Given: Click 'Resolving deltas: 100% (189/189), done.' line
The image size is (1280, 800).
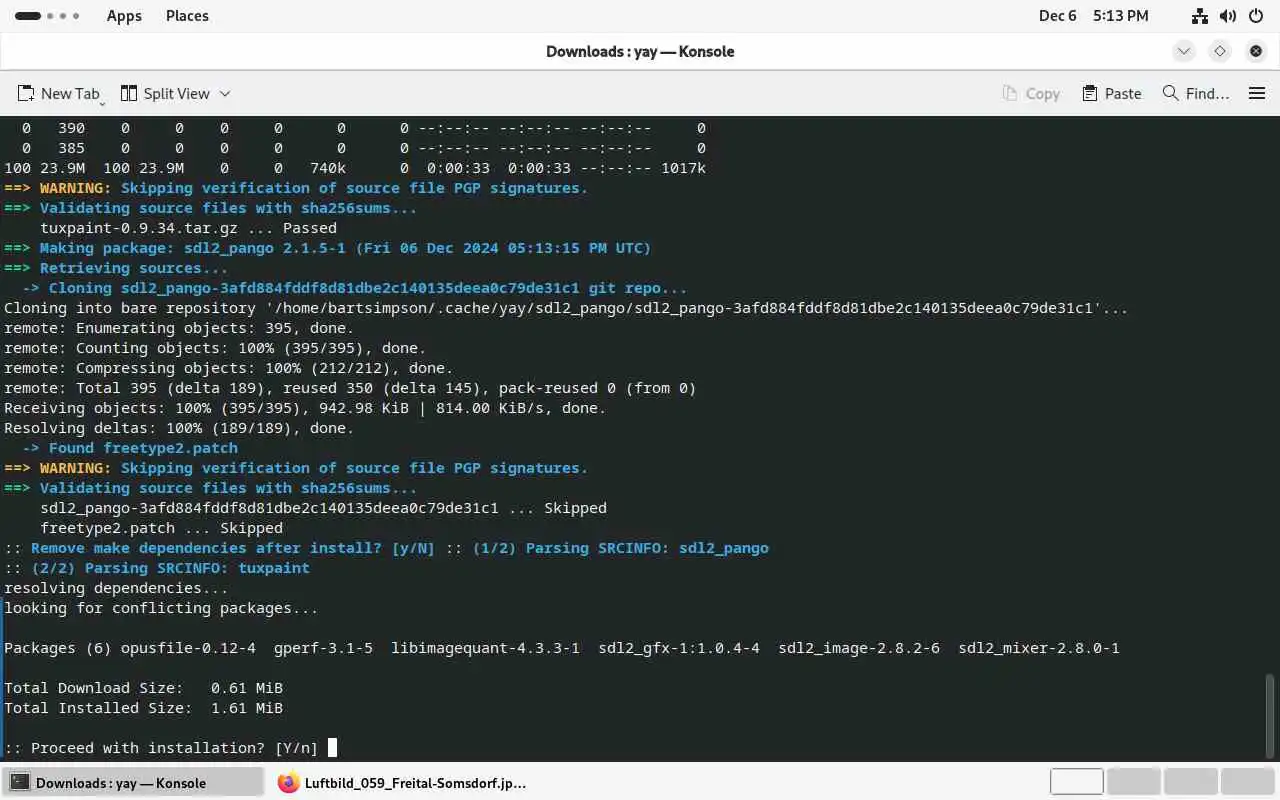Looking at the screenshot, I should point(179,428).
